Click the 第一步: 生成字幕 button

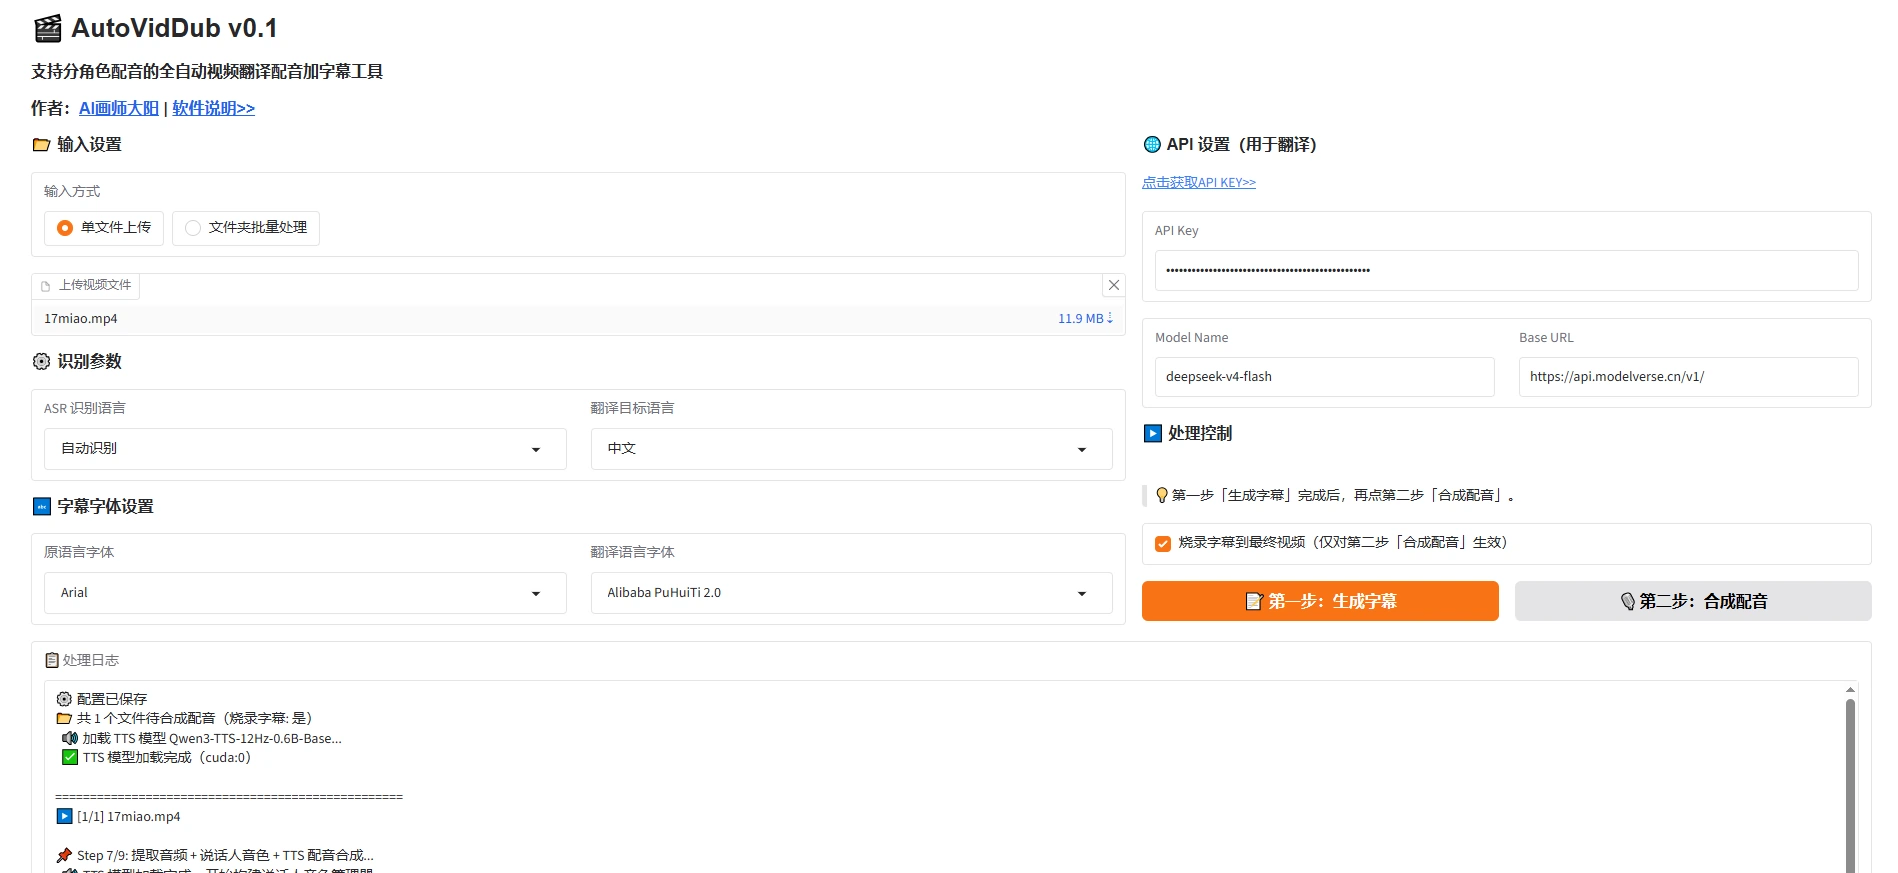tap(1320, 601)
